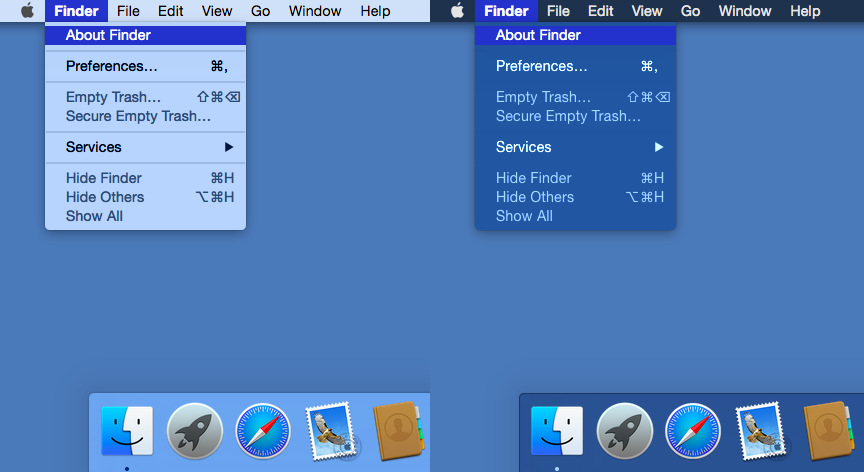Open Finder from the dark Dock

pyautogui.click(x=557, y=431)
